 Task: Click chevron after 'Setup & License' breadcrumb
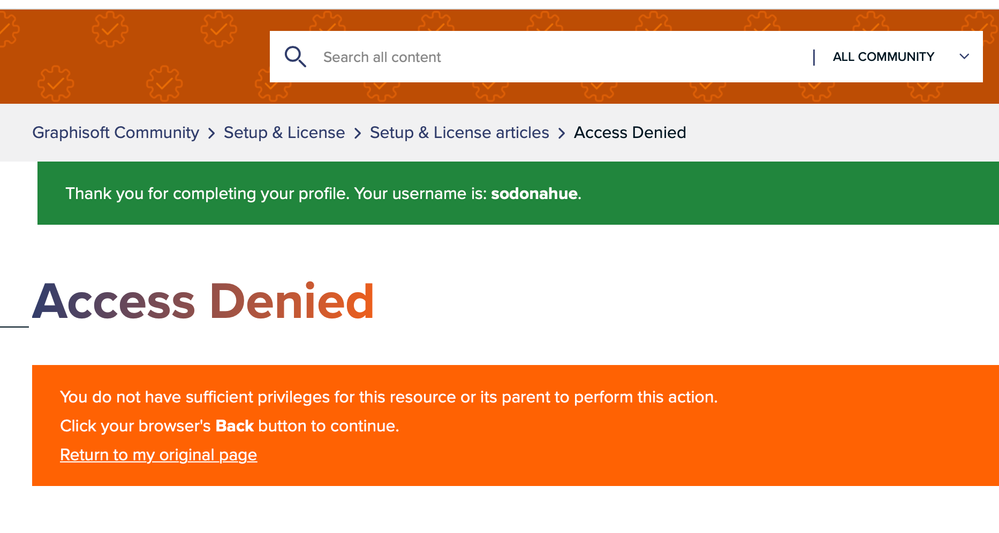(357, 133)
